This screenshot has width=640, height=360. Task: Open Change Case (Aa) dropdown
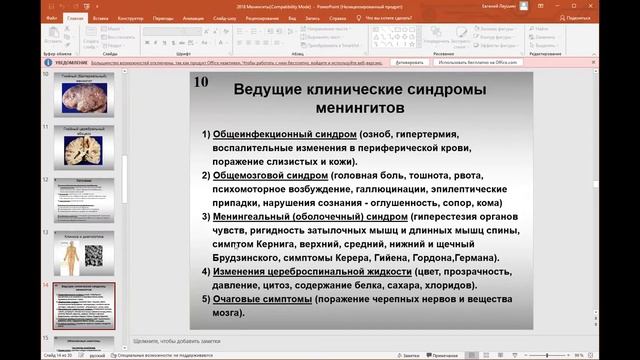pos(204,42)
